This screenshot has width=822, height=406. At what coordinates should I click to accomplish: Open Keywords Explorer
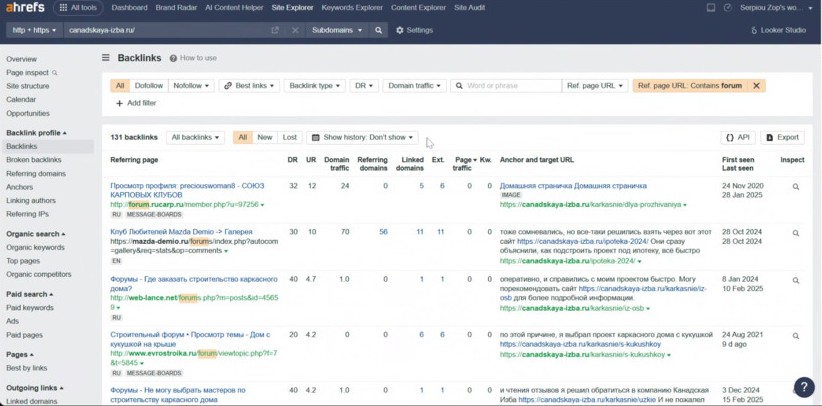tap(352, 8)
